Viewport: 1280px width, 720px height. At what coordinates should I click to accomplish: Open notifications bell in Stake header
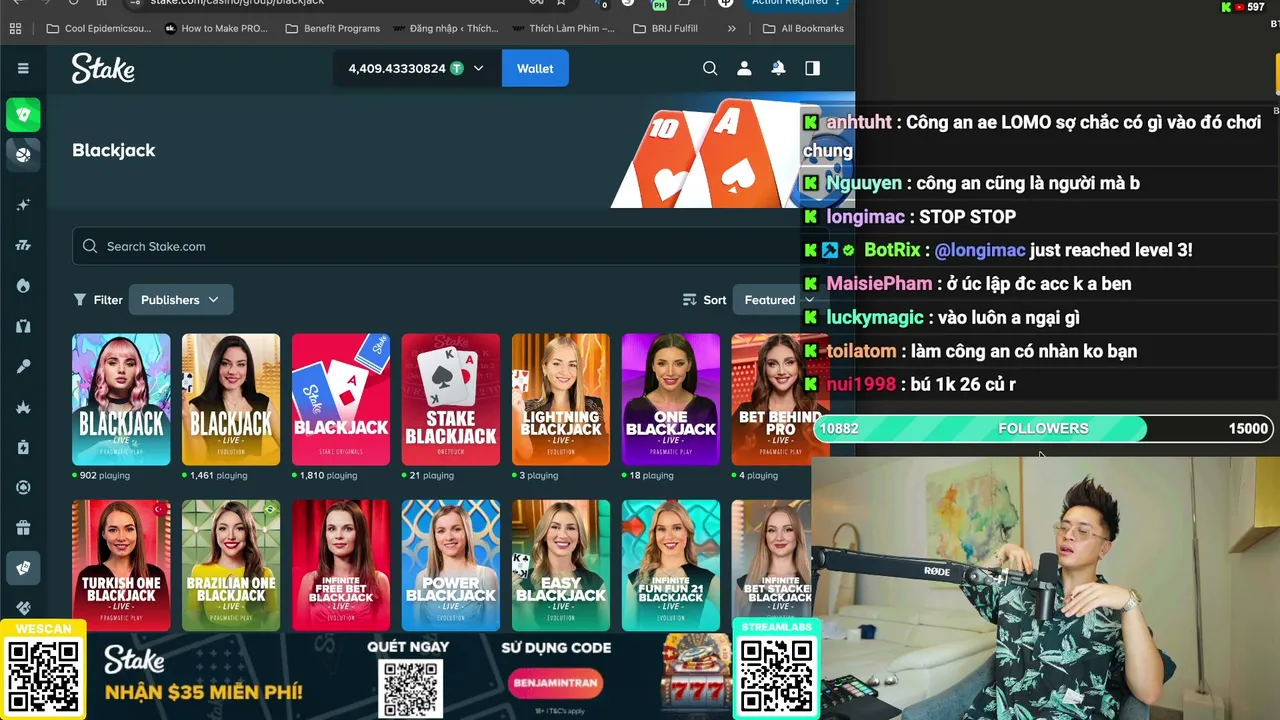778,68
